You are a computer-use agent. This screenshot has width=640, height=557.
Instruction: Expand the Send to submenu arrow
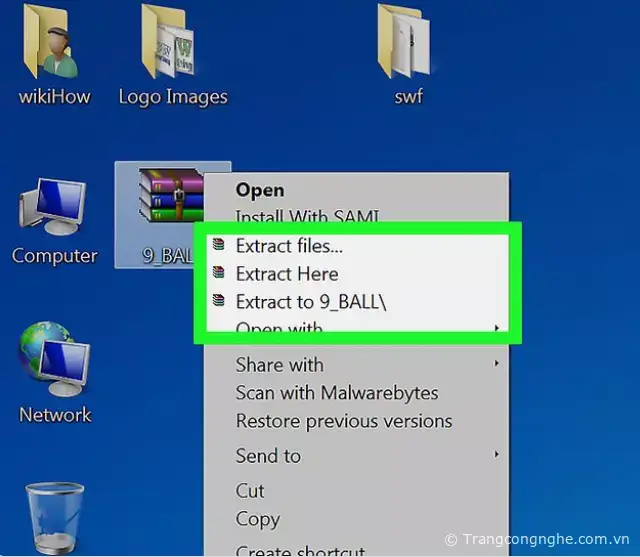coord(497,455)
